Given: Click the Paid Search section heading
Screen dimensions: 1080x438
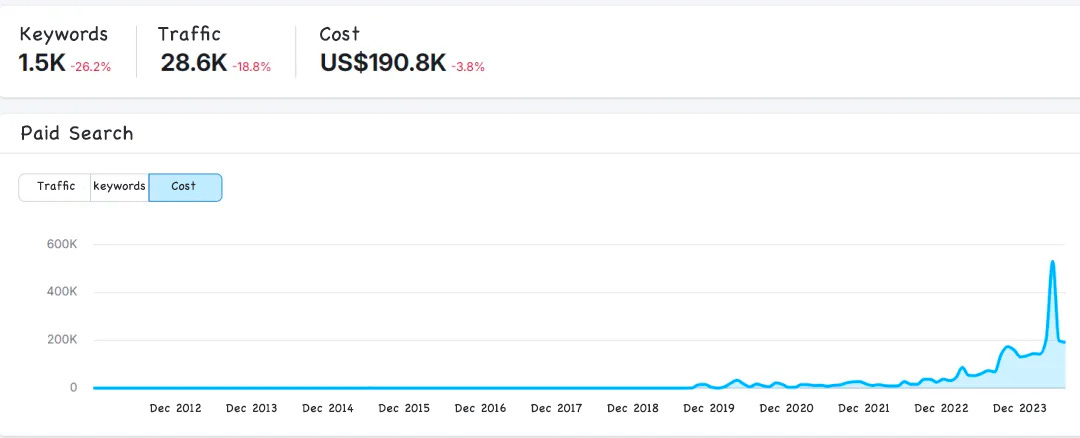Looking at the screenshot, I should (77, 133).
